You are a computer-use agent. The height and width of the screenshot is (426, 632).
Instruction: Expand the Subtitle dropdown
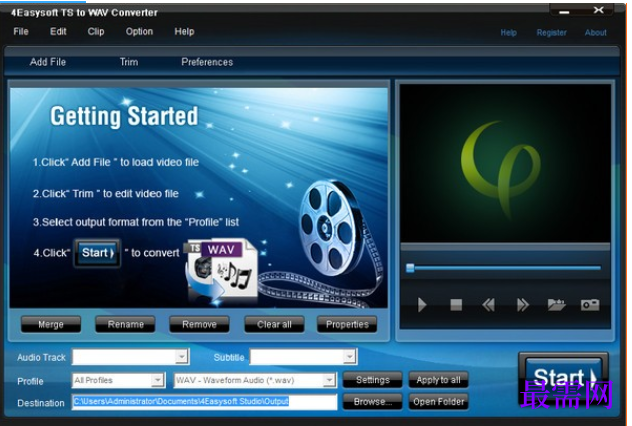[x=350, y=357]
